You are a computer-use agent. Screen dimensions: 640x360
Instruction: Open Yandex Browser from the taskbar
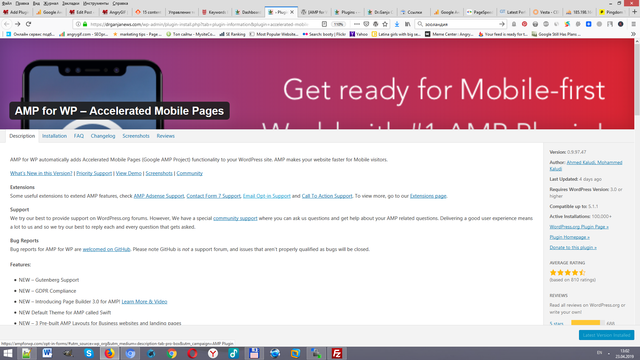213,353
